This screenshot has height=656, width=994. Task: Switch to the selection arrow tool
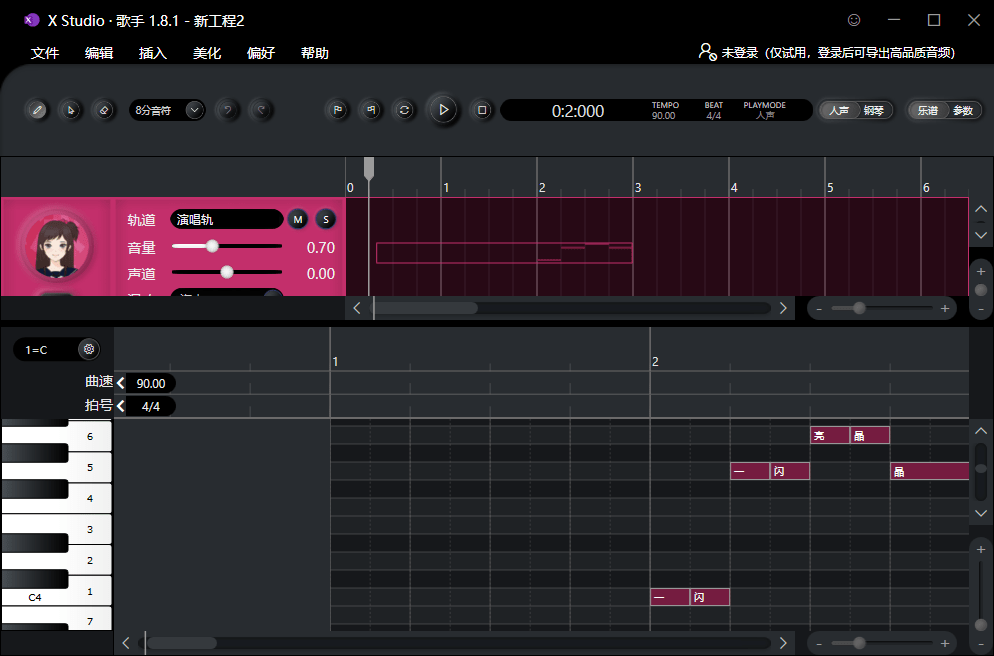point(70,110)
